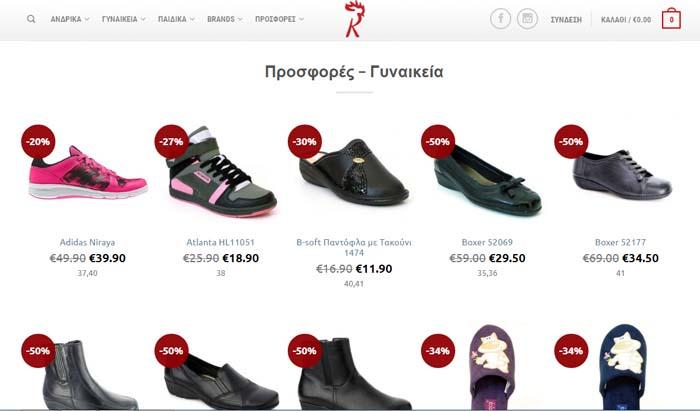Open the Instagram circle icon
This screenshot has height=411, width=700.
click(x=527, y=19)
